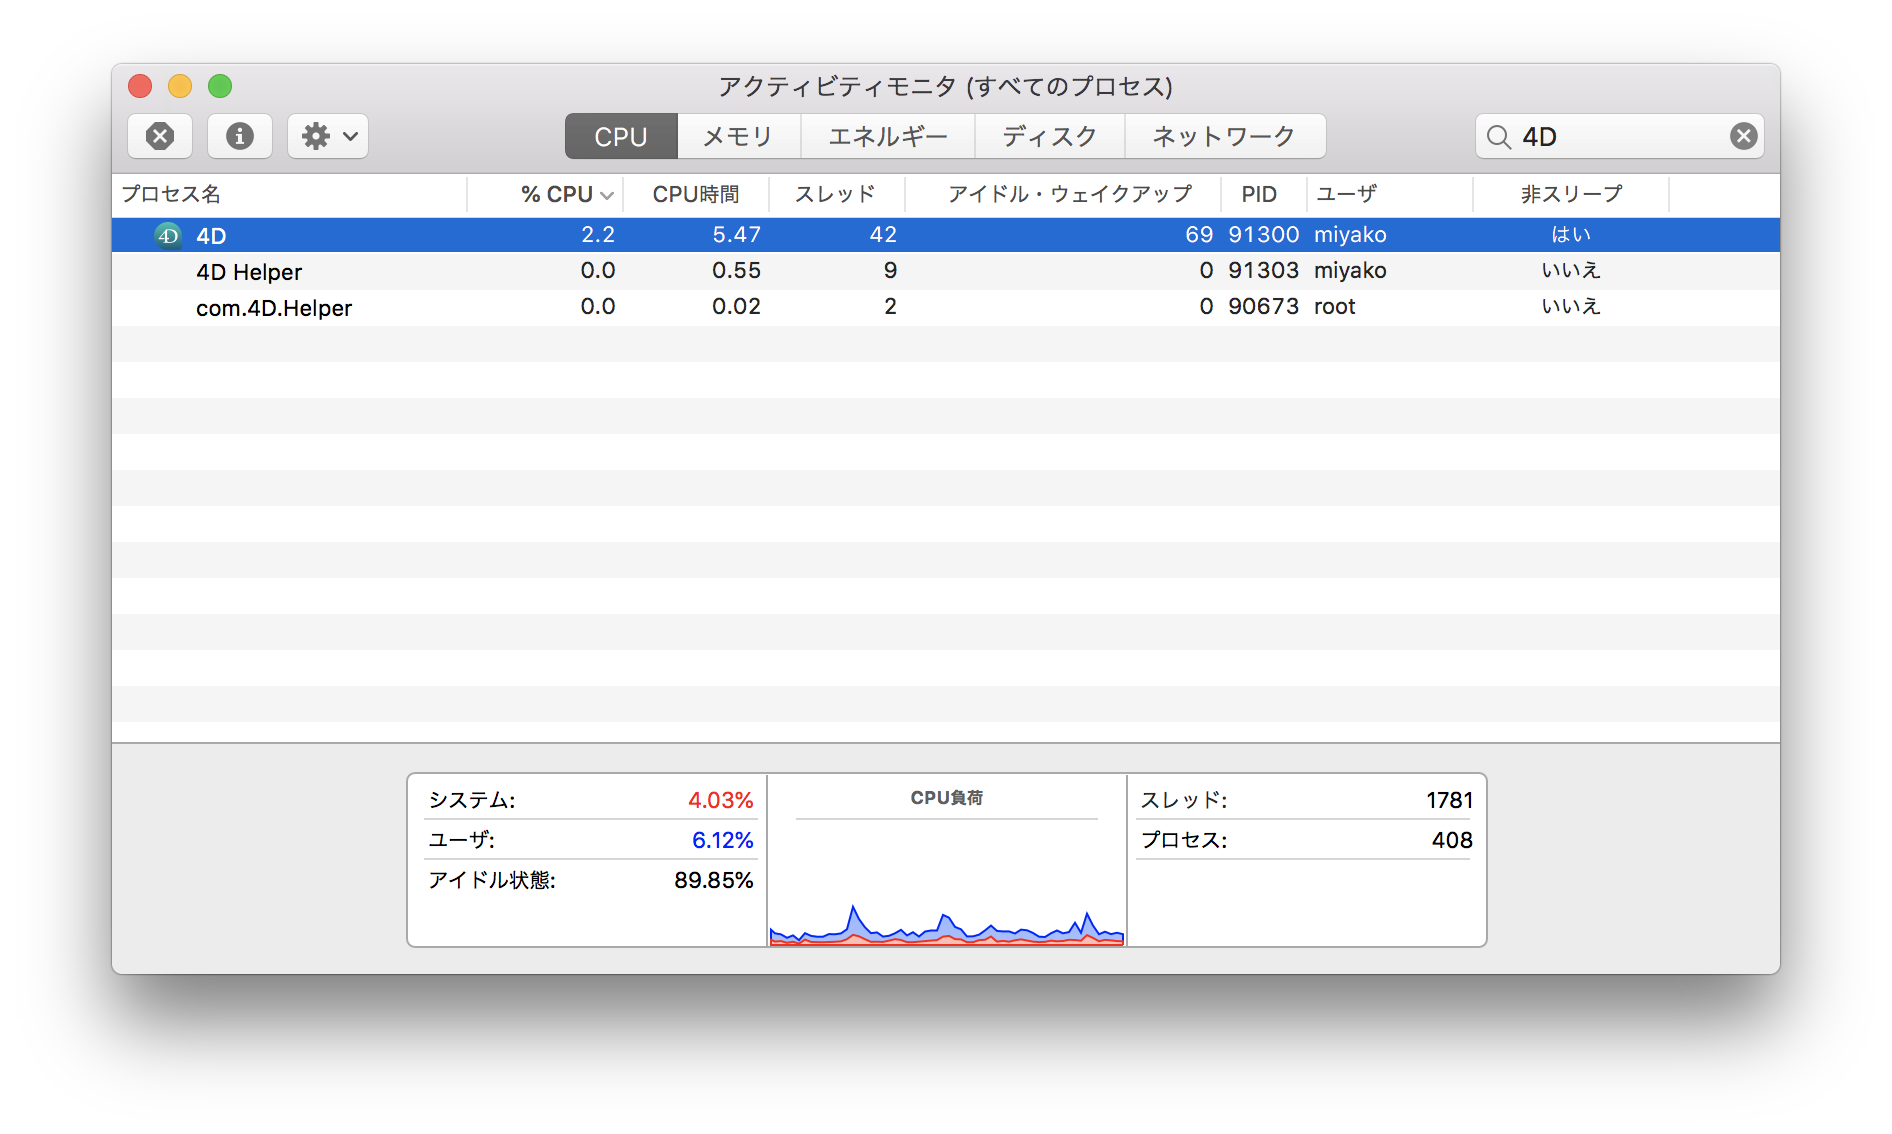Click the 5.47 CPU time value
This screenshot has width=1892, height=1134.
pyautogui.click(x=737, y=235)
